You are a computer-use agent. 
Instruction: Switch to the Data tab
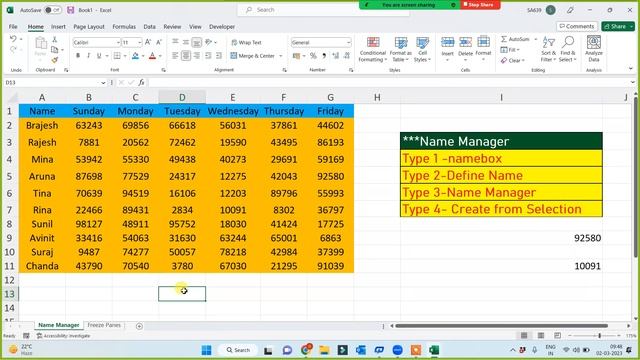point(149,27)
